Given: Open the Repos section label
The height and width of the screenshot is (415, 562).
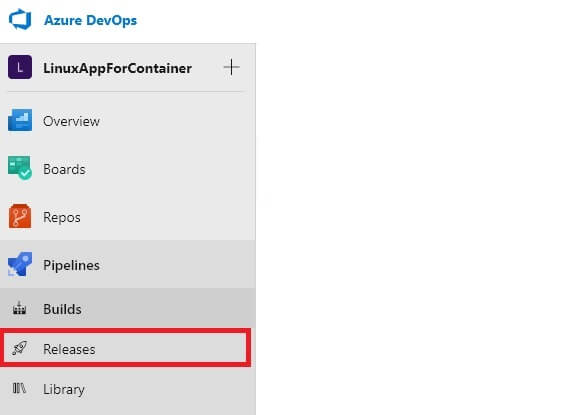Looking at the screenshot, I should tap(62, 217).
